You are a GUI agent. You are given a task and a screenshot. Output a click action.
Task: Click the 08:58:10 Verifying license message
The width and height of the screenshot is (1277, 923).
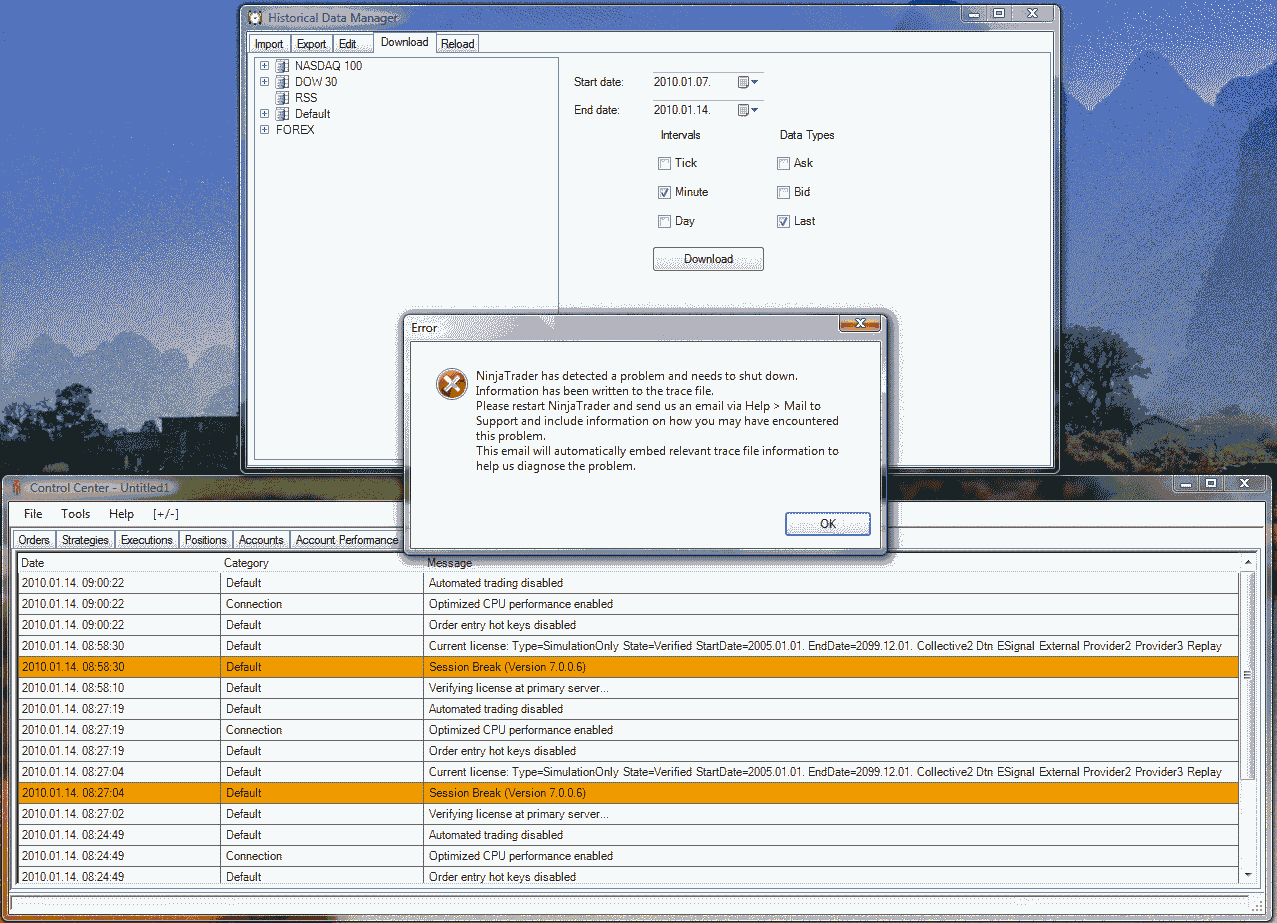(x=518, y=688)
